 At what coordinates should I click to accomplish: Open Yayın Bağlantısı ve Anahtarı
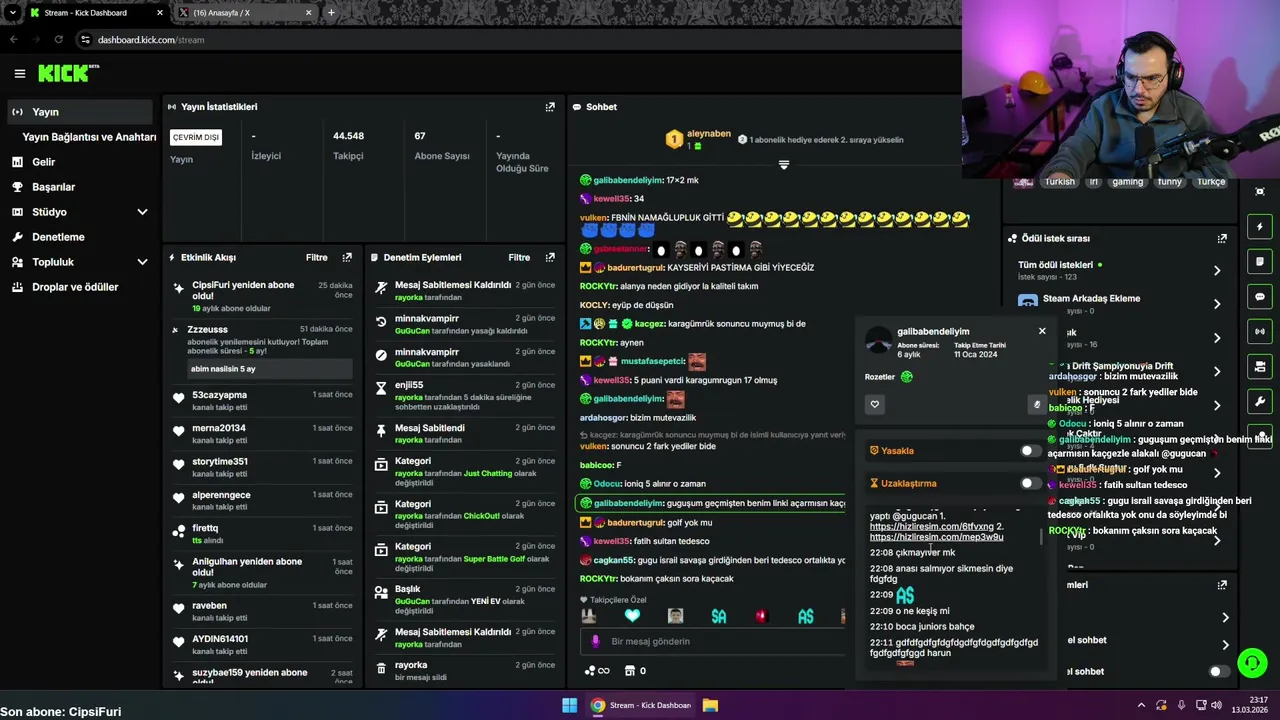click(89, 137)
